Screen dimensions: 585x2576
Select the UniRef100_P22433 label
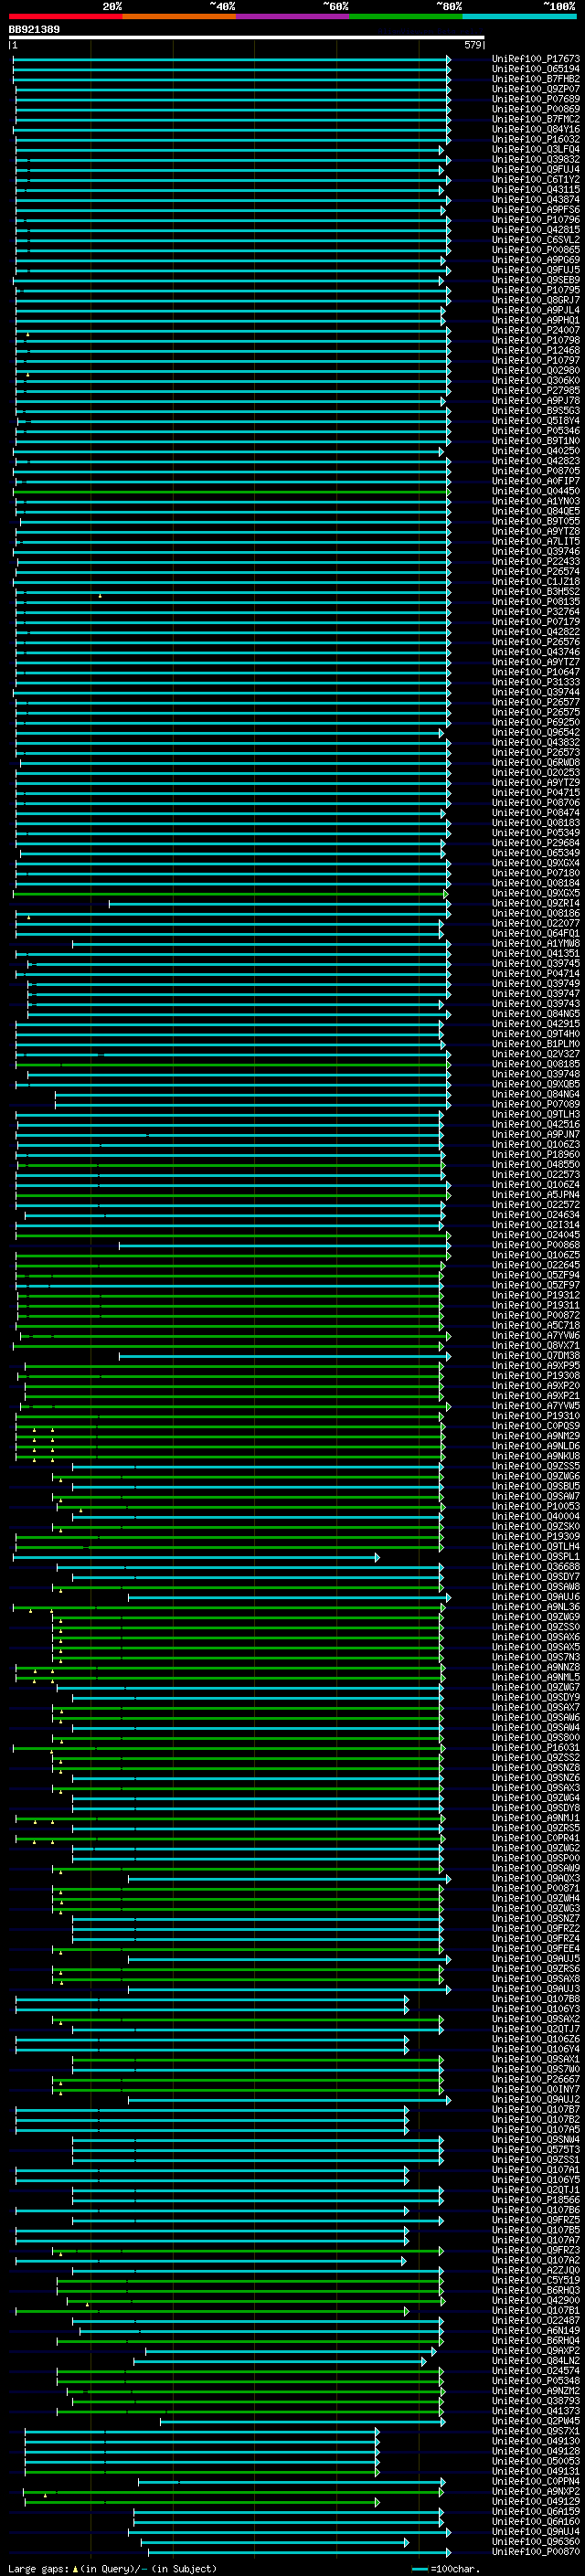pyautogui.click(x=536, y=561)
